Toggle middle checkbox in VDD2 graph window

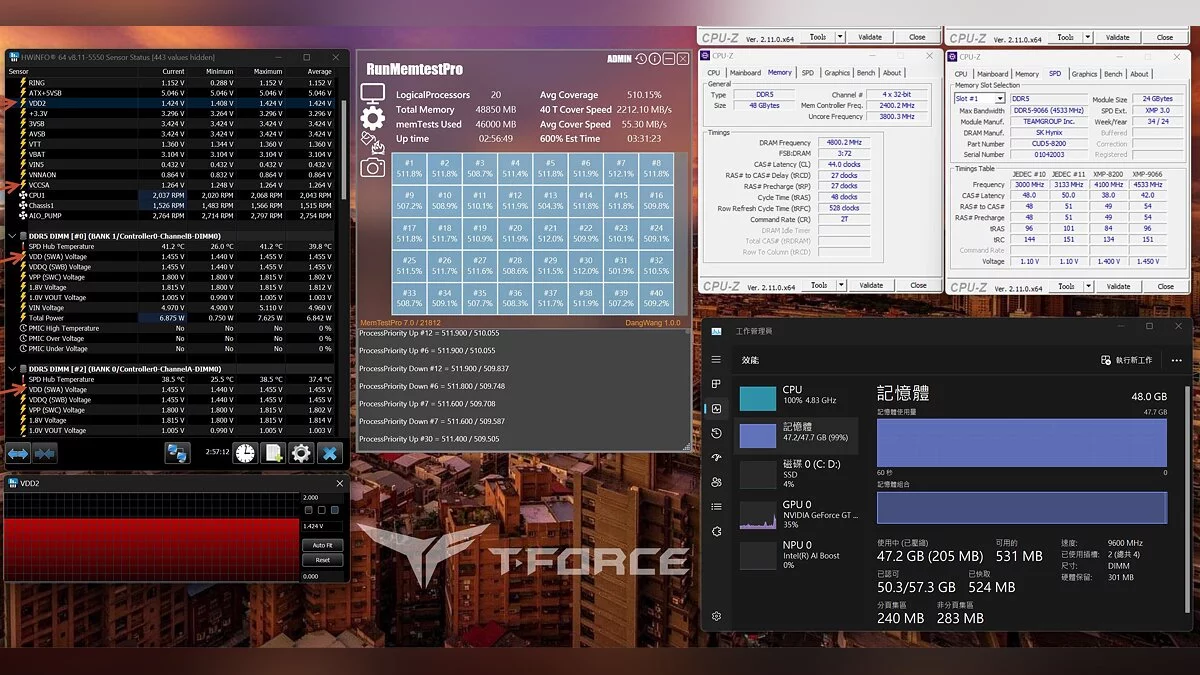point(323,510)
